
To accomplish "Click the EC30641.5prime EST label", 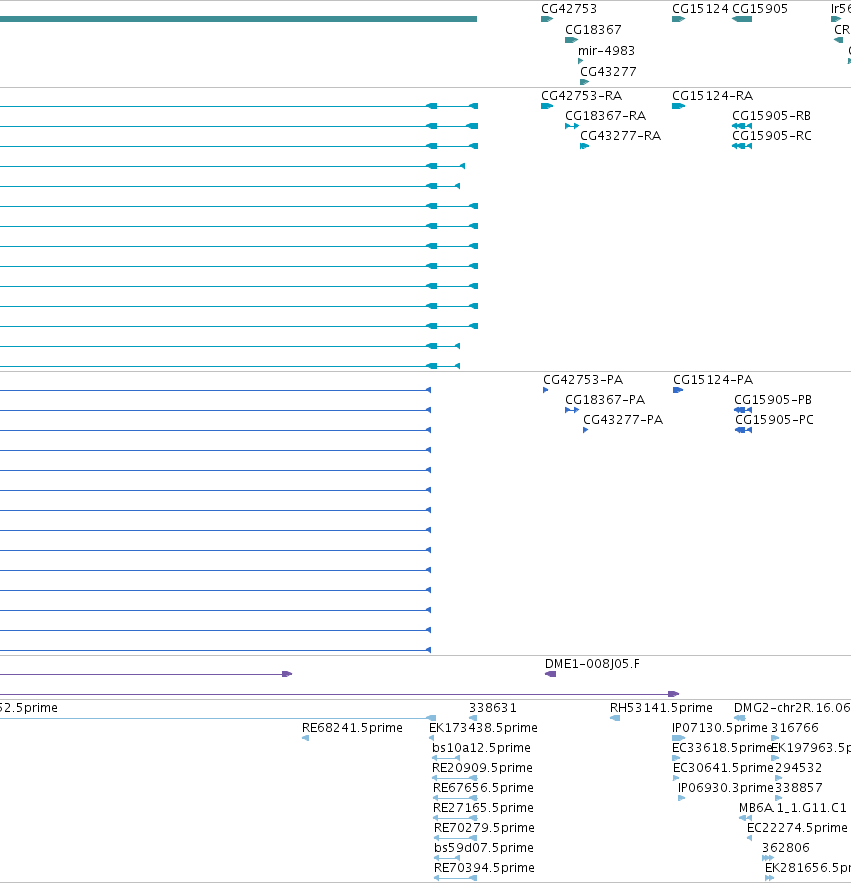I will (x=723, y=768).
